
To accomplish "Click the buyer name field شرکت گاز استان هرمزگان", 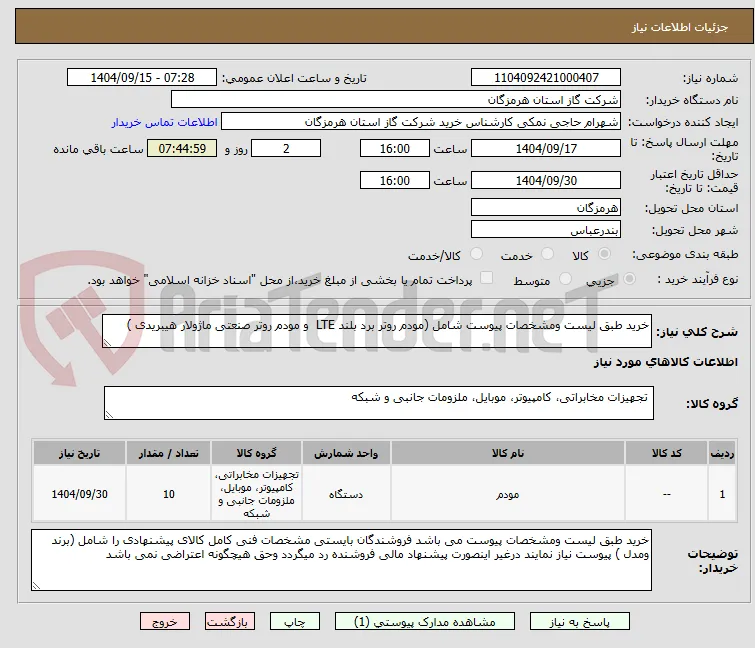I will pos(396,100).
